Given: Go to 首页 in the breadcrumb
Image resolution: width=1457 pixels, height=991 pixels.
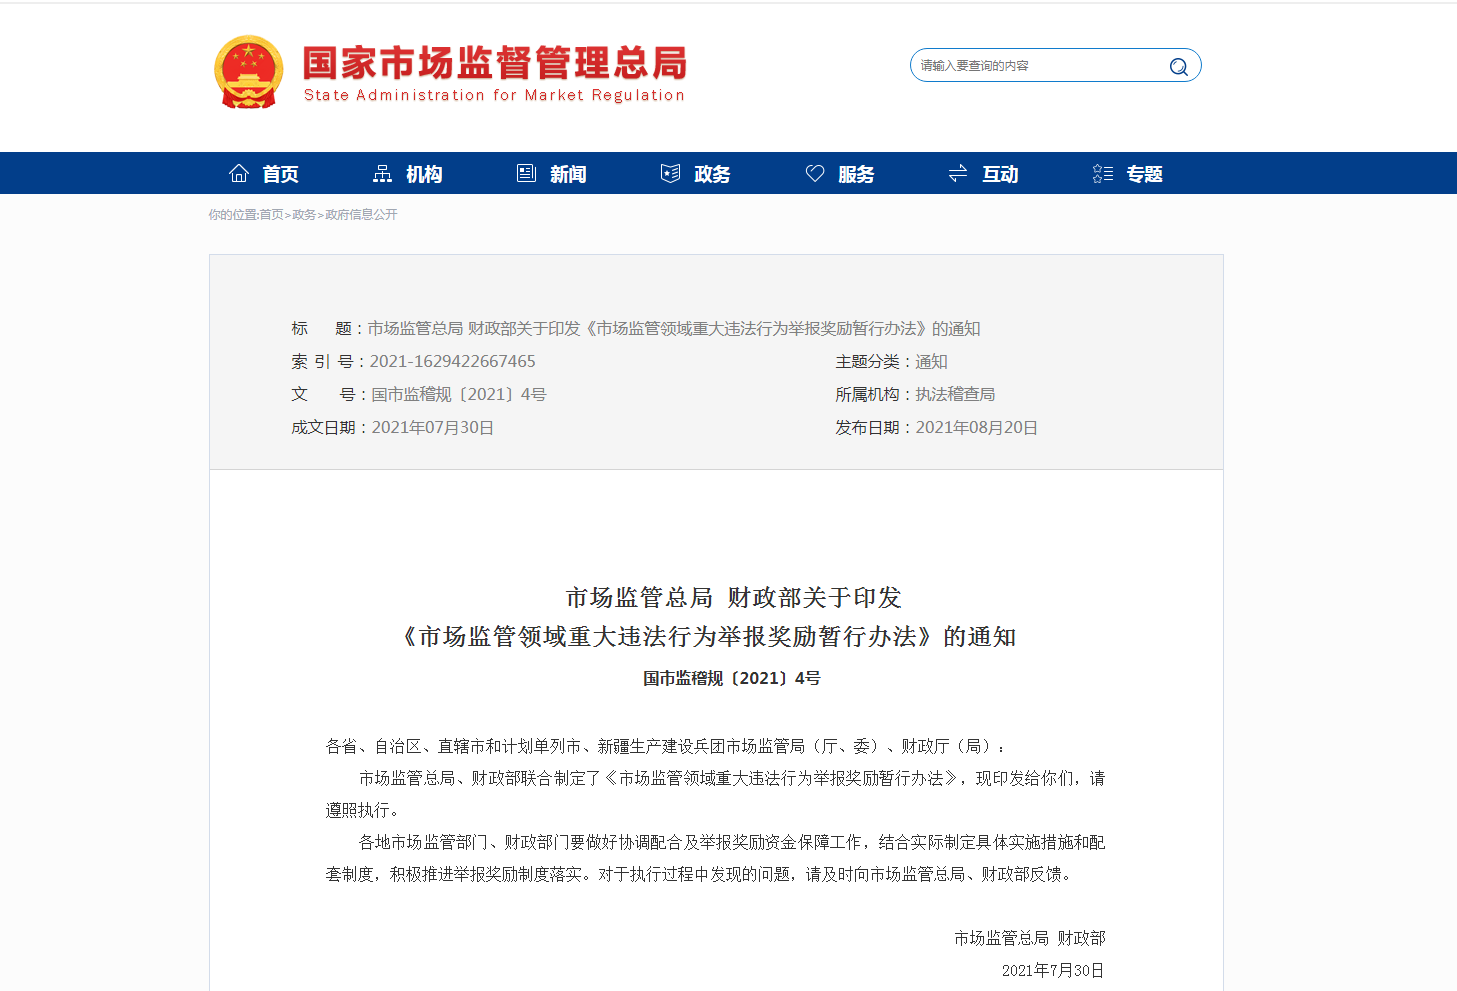Looking at the screenshot, I should tap(271, 215).
